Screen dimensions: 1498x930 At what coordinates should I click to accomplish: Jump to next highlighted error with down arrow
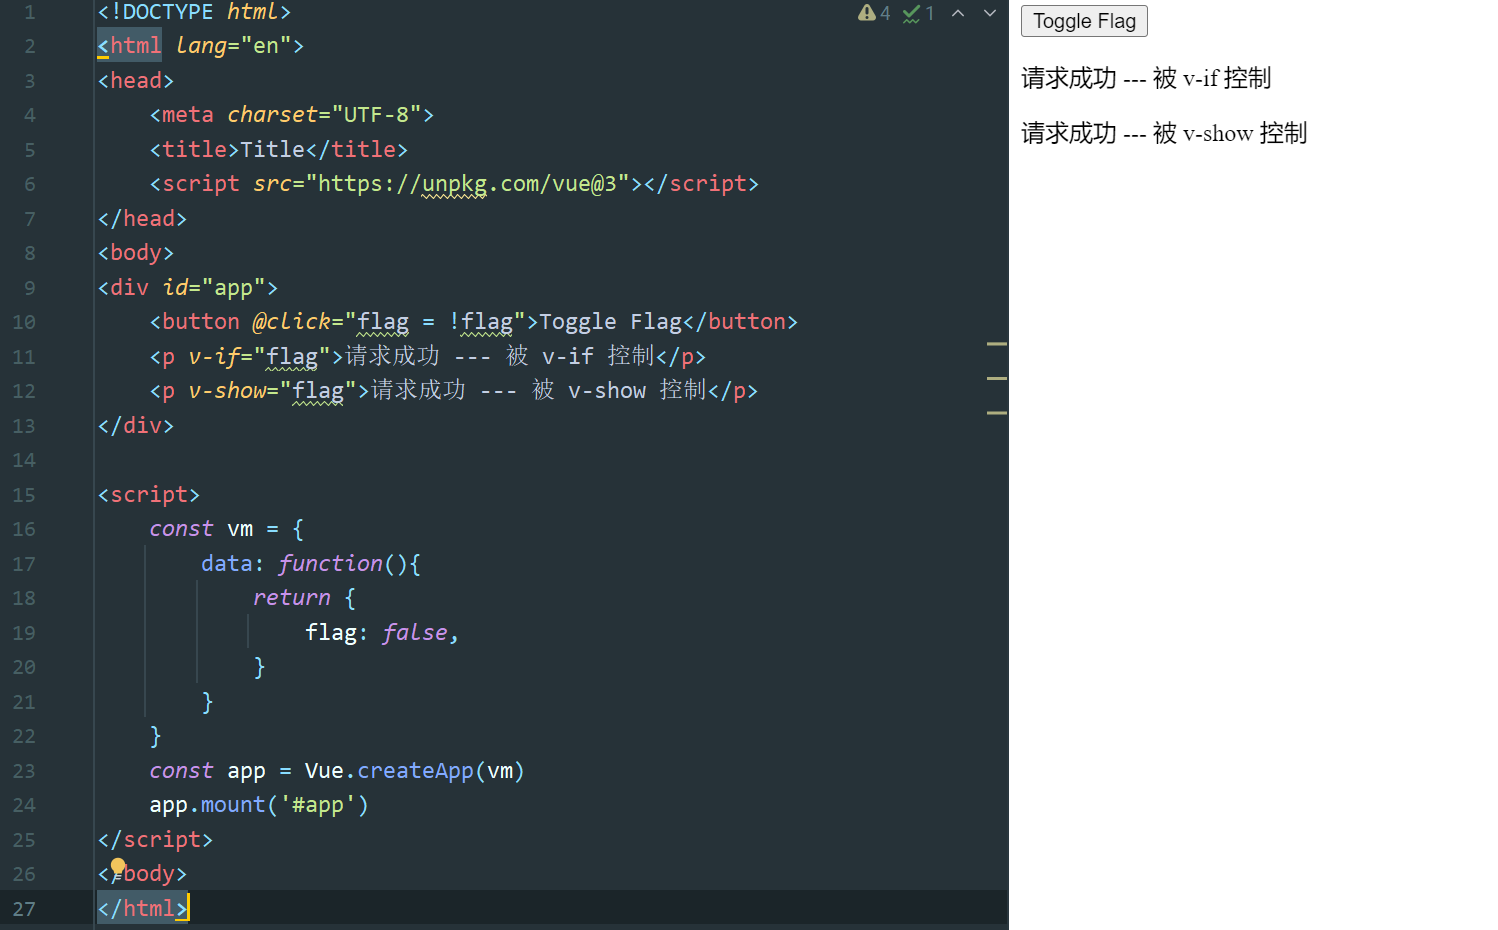pos(990,13)
